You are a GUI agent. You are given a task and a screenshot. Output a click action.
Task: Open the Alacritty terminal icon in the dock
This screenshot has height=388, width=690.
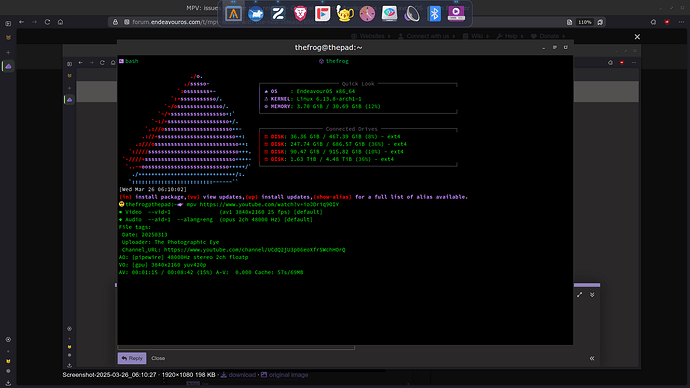coord(233,14)
